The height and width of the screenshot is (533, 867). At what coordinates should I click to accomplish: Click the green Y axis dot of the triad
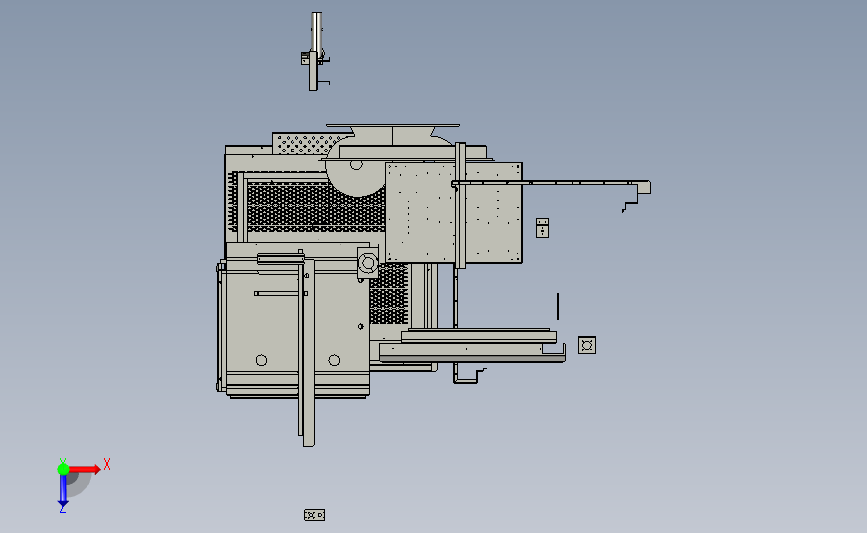(63, 469)
